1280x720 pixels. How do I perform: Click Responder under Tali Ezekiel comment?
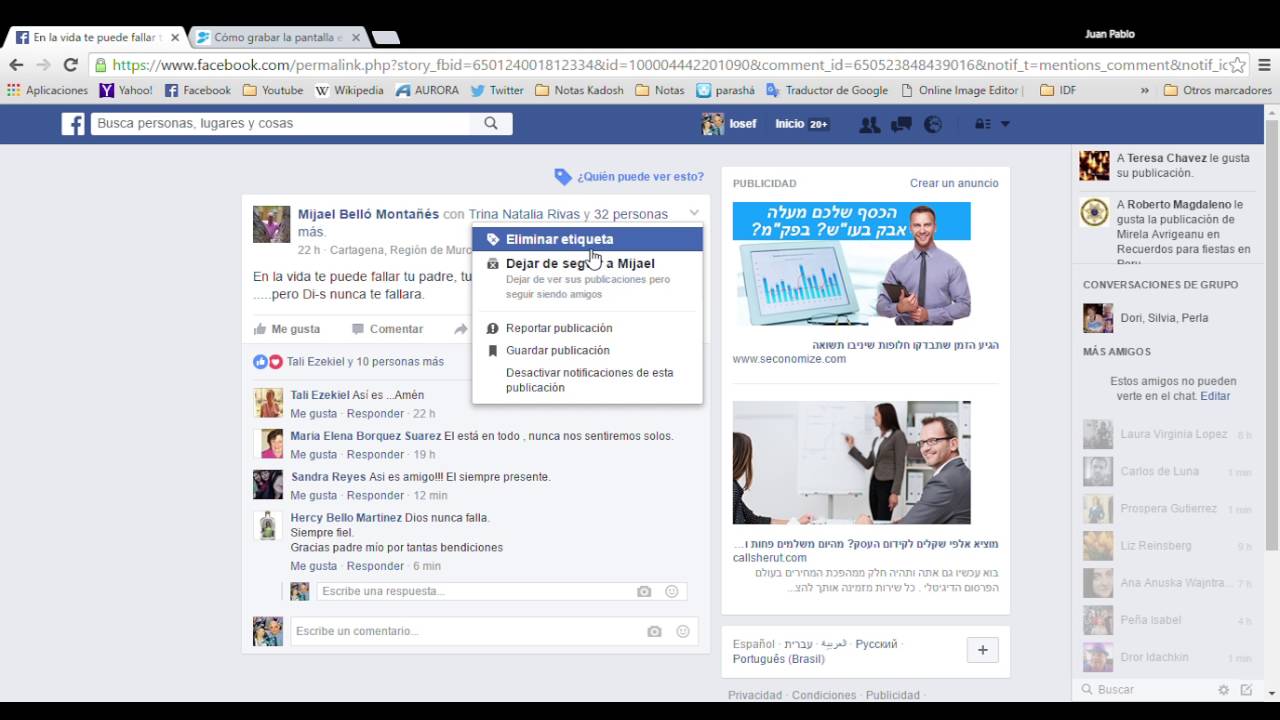tap(375, 413)
